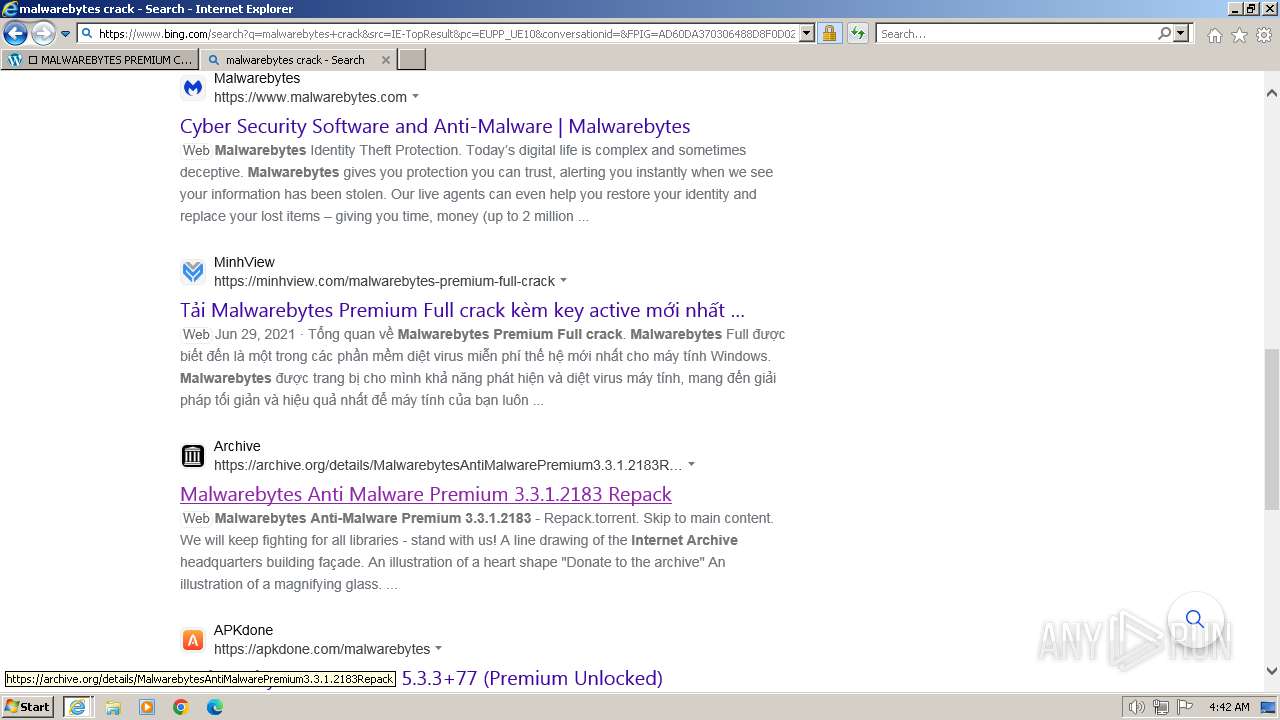Open Action Center flag tray icon

[1184, 707]
